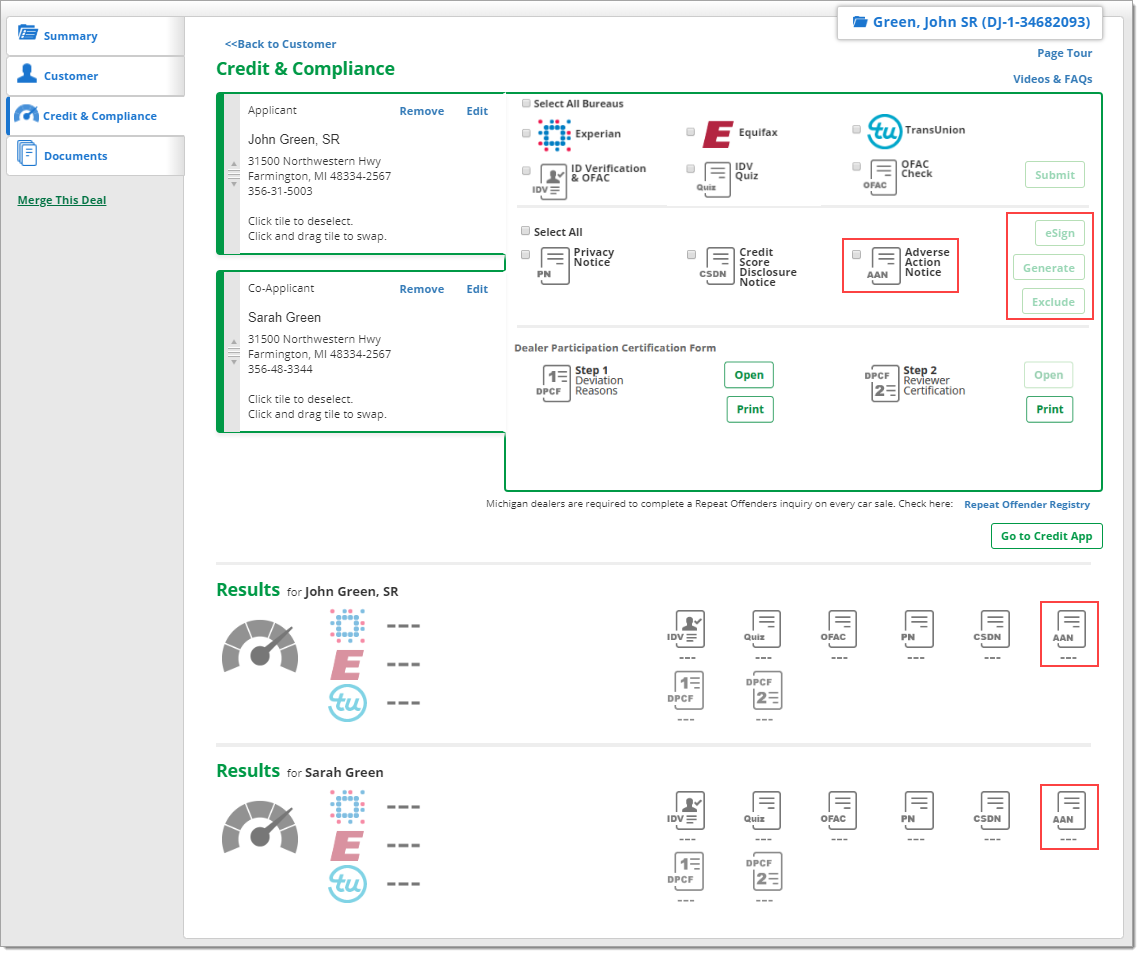Go back via Back to Customer link

[281, 44]
